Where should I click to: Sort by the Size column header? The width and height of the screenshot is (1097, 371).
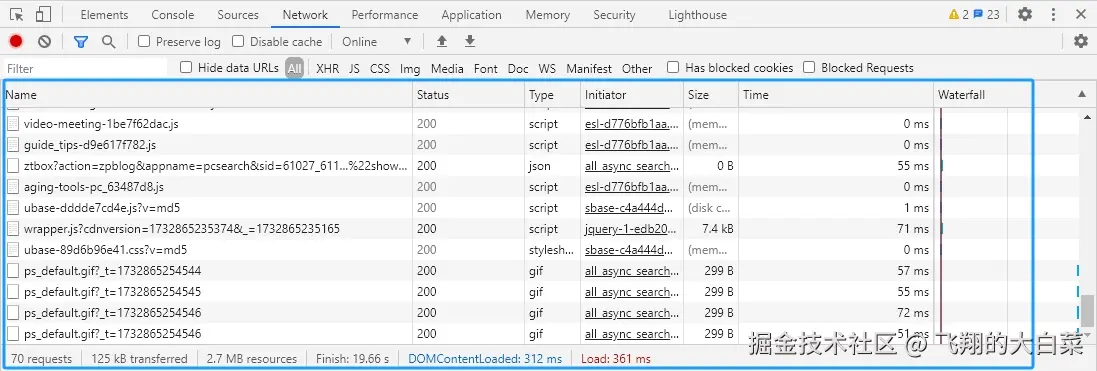711,94
